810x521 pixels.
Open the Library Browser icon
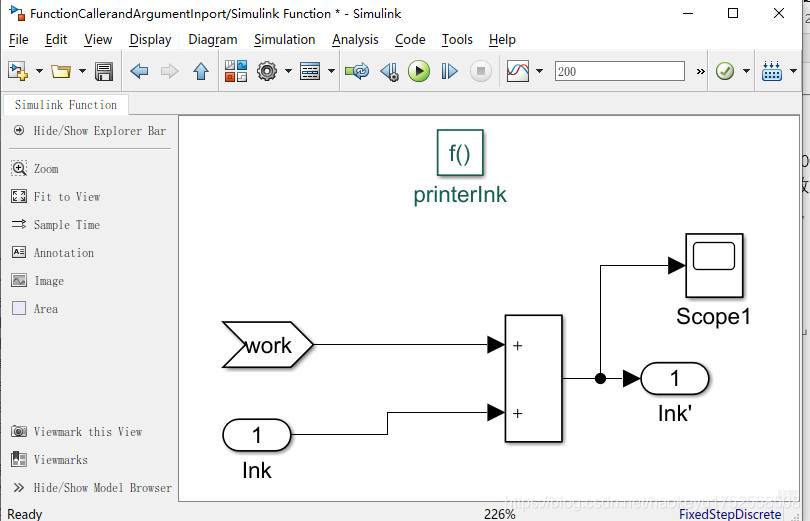[236, 71]
